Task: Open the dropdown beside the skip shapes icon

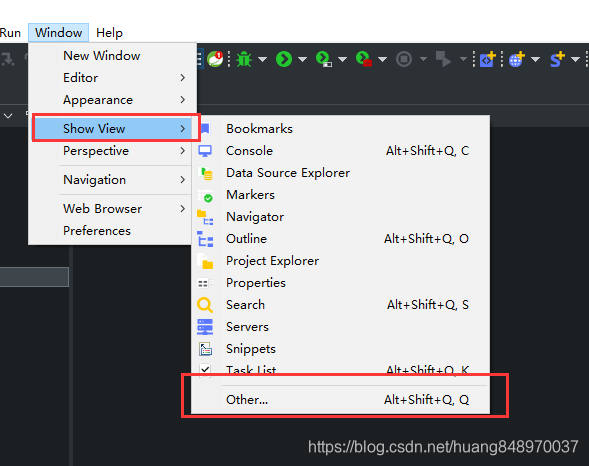Action: tap(463, 59)
